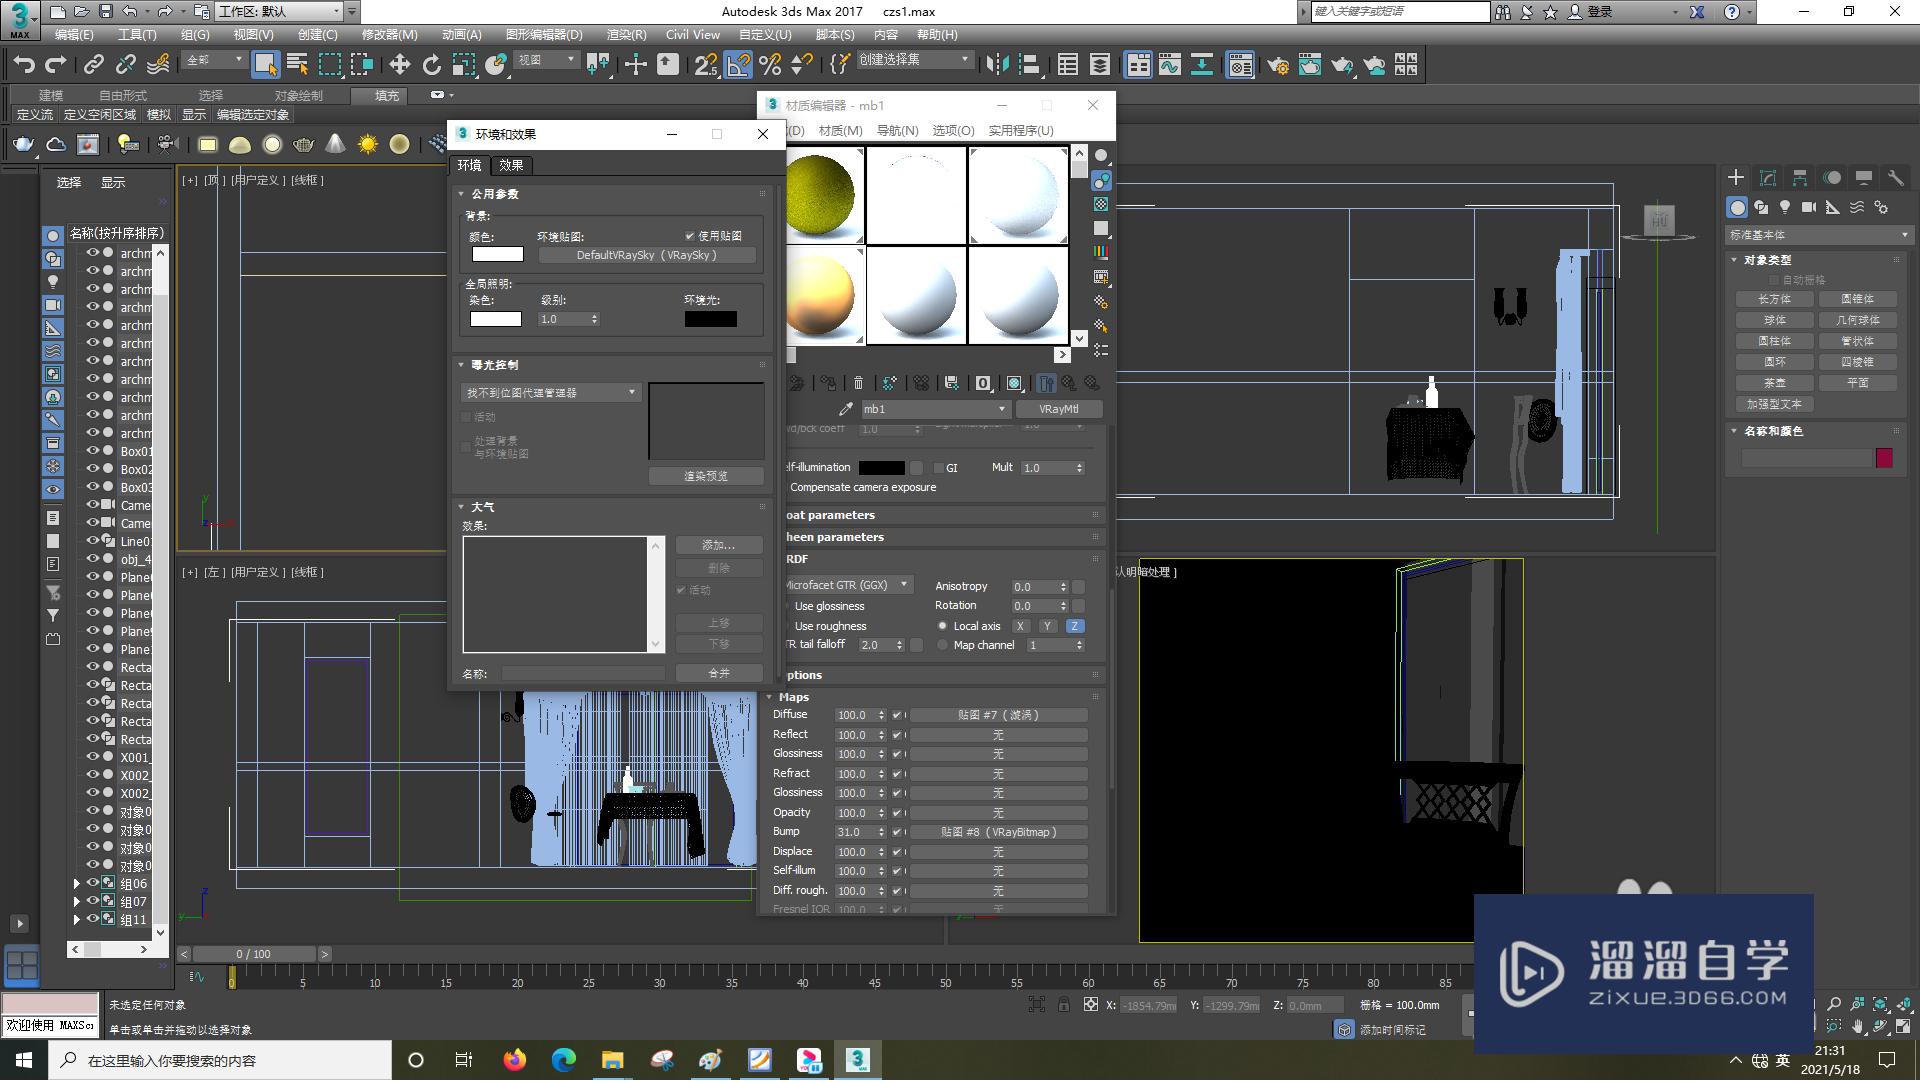The image size is (1920, 1082).
Task: Open Navigation menu in material editor
Action: pos(897,131)
